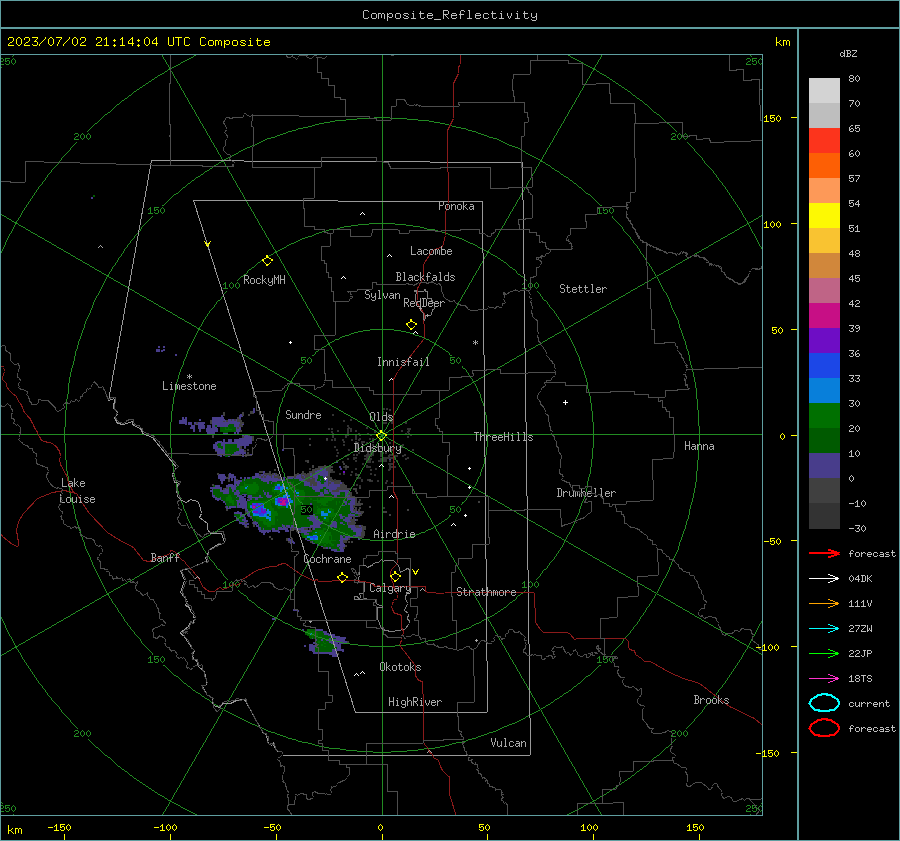Click the Vulcan label
The width and height of the screenshot is (900, 841).
(508, 743)
